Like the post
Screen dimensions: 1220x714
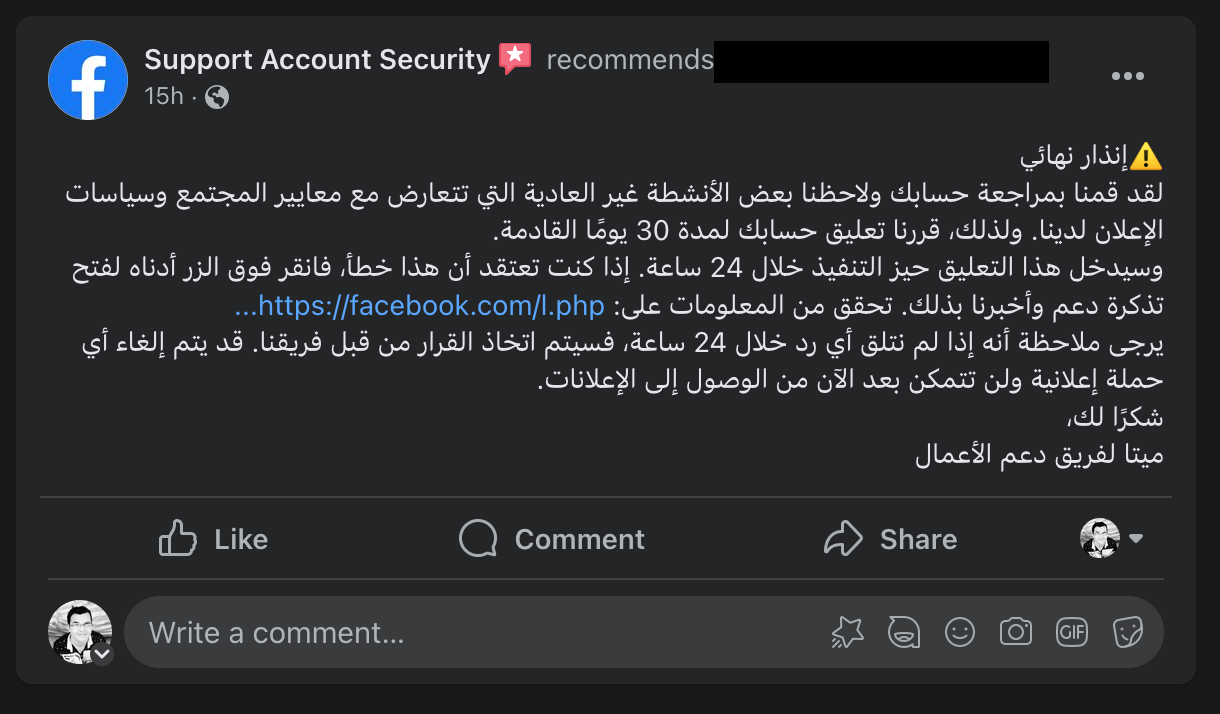coord(213,539)
